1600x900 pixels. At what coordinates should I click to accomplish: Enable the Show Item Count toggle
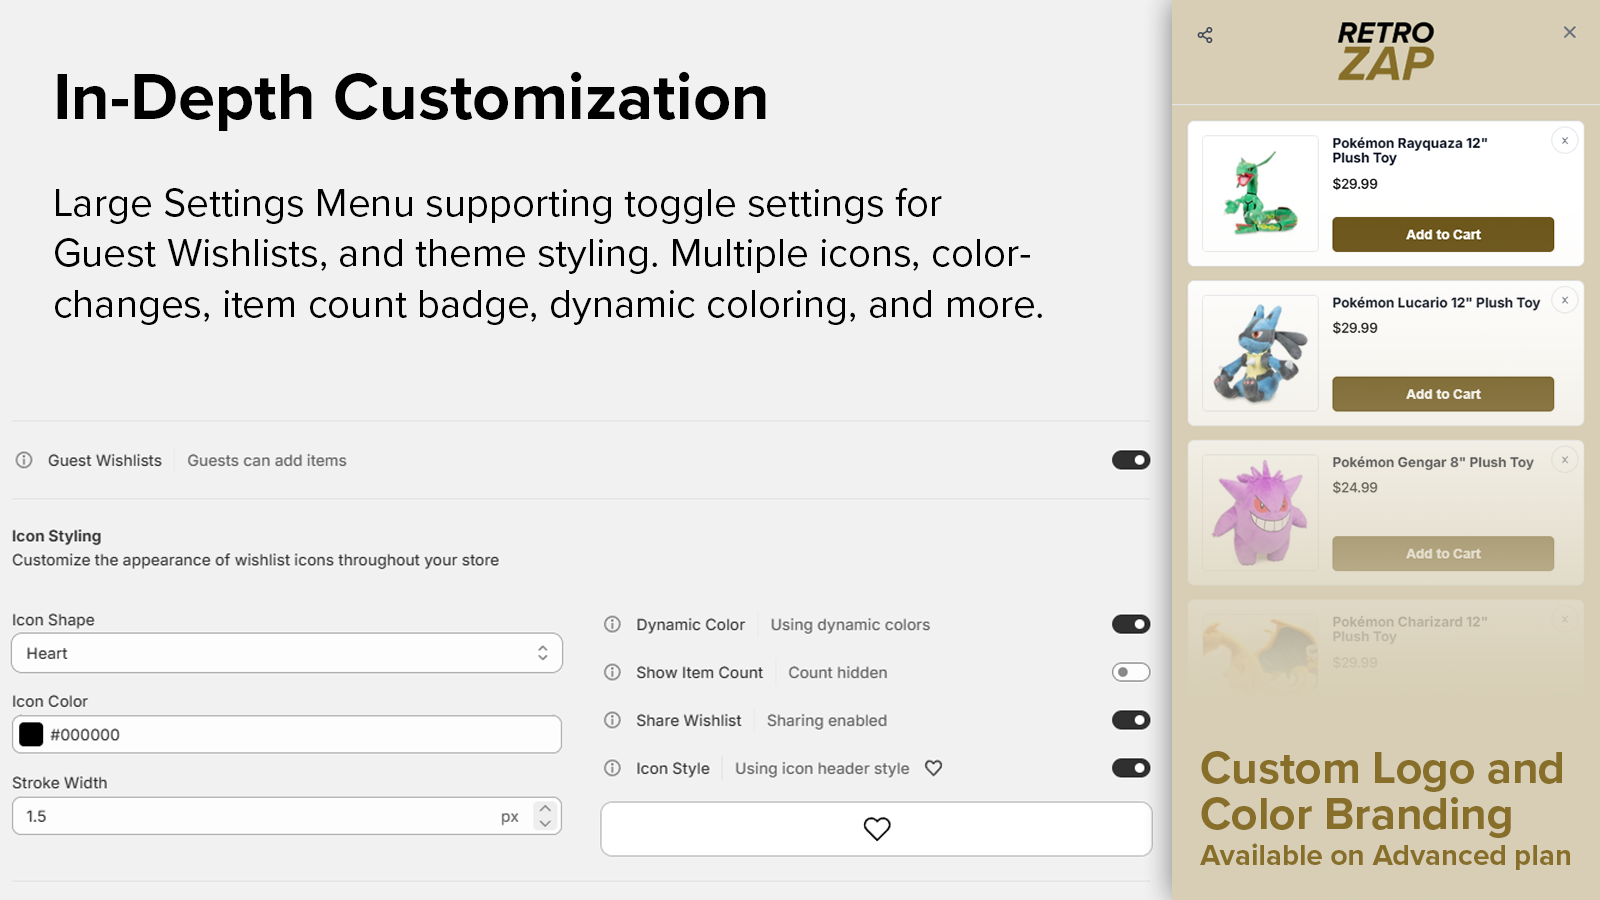(1130, 672)
